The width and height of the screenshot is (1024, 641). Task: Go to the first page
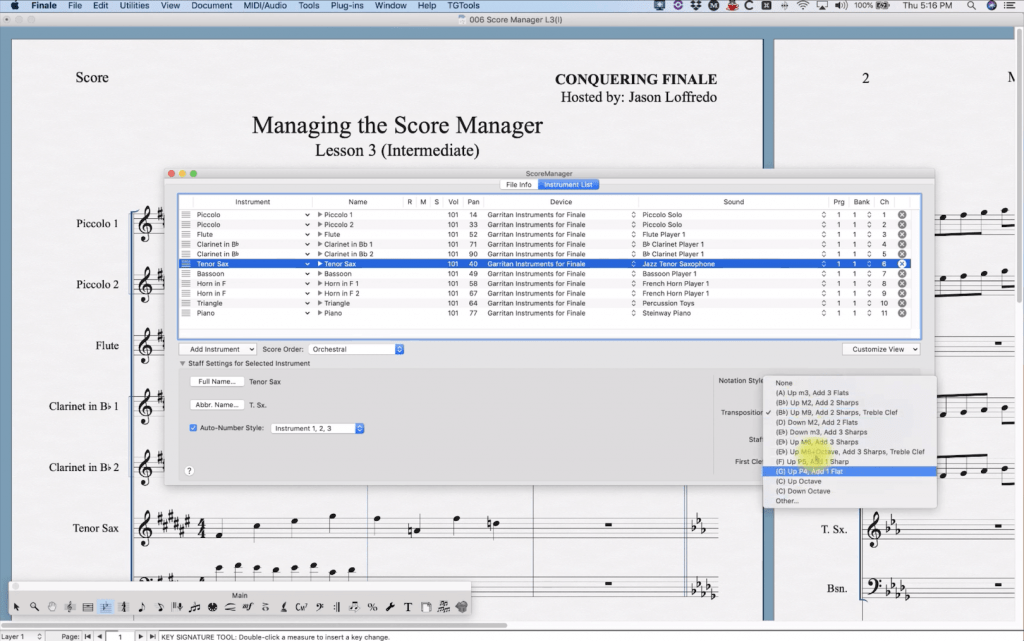[88, 636]
